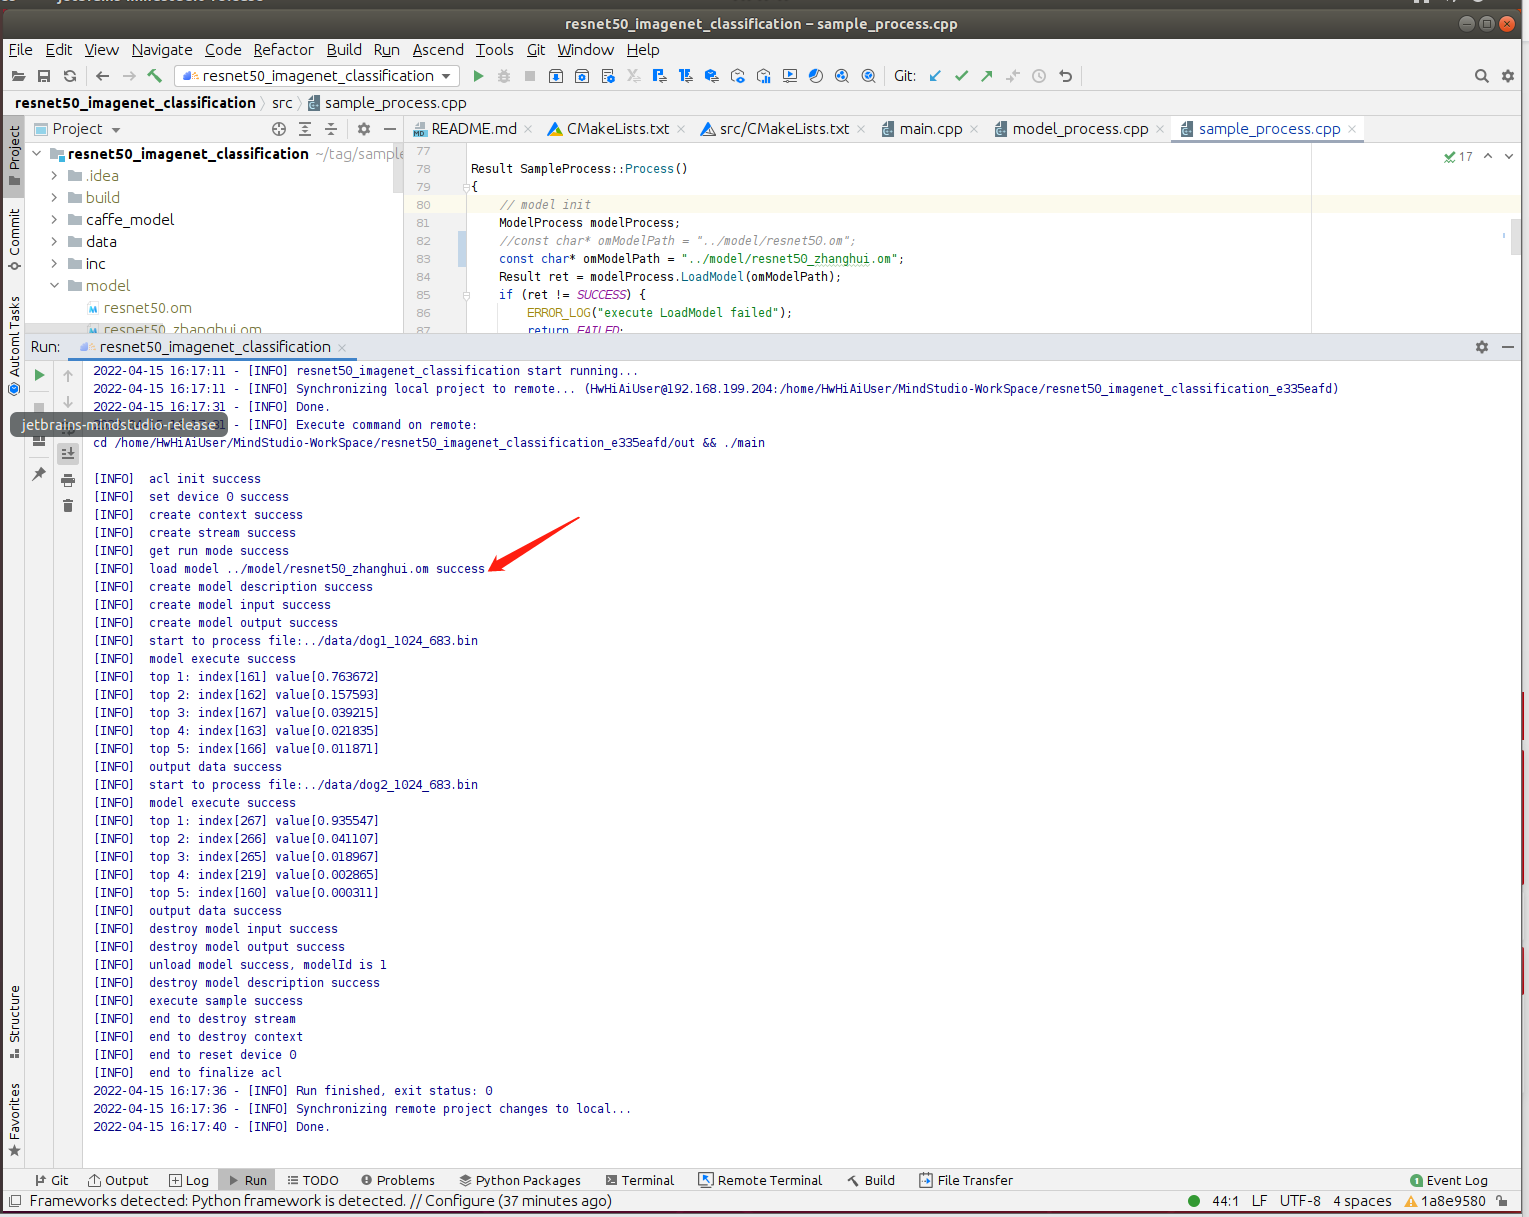Run the project with the green toolbar play button

[478, 76]
